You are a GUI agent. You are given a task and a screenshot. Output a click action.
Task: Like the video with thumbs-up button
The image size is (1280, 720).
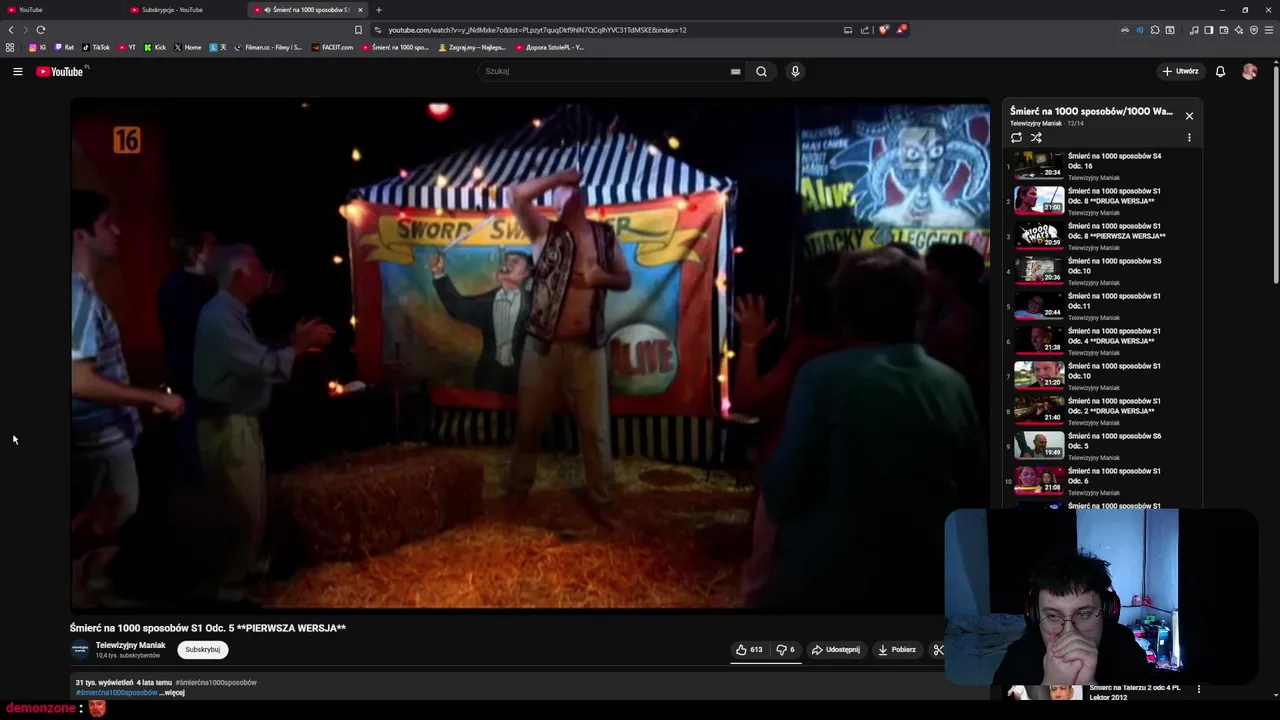[749, 649]
